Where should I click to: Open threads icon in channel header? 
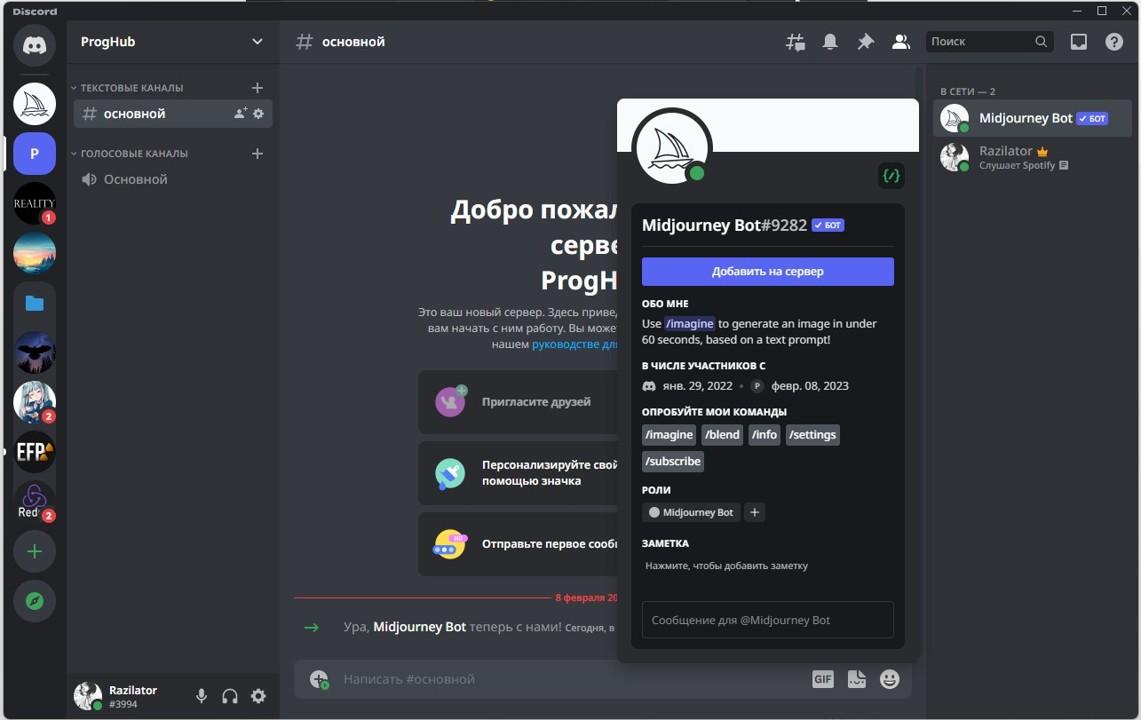click(795, 41)
